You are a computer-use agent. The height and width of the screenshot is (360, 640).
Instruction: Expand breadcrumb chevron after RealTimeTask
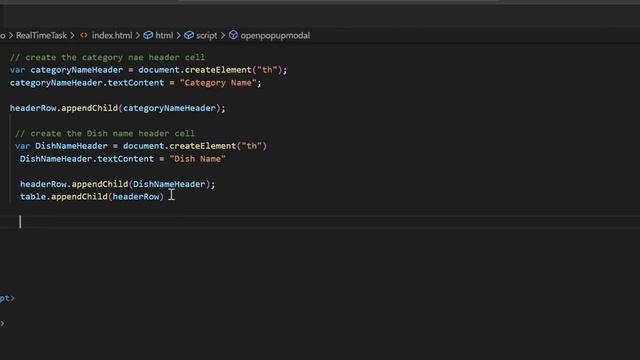[73, 36]
